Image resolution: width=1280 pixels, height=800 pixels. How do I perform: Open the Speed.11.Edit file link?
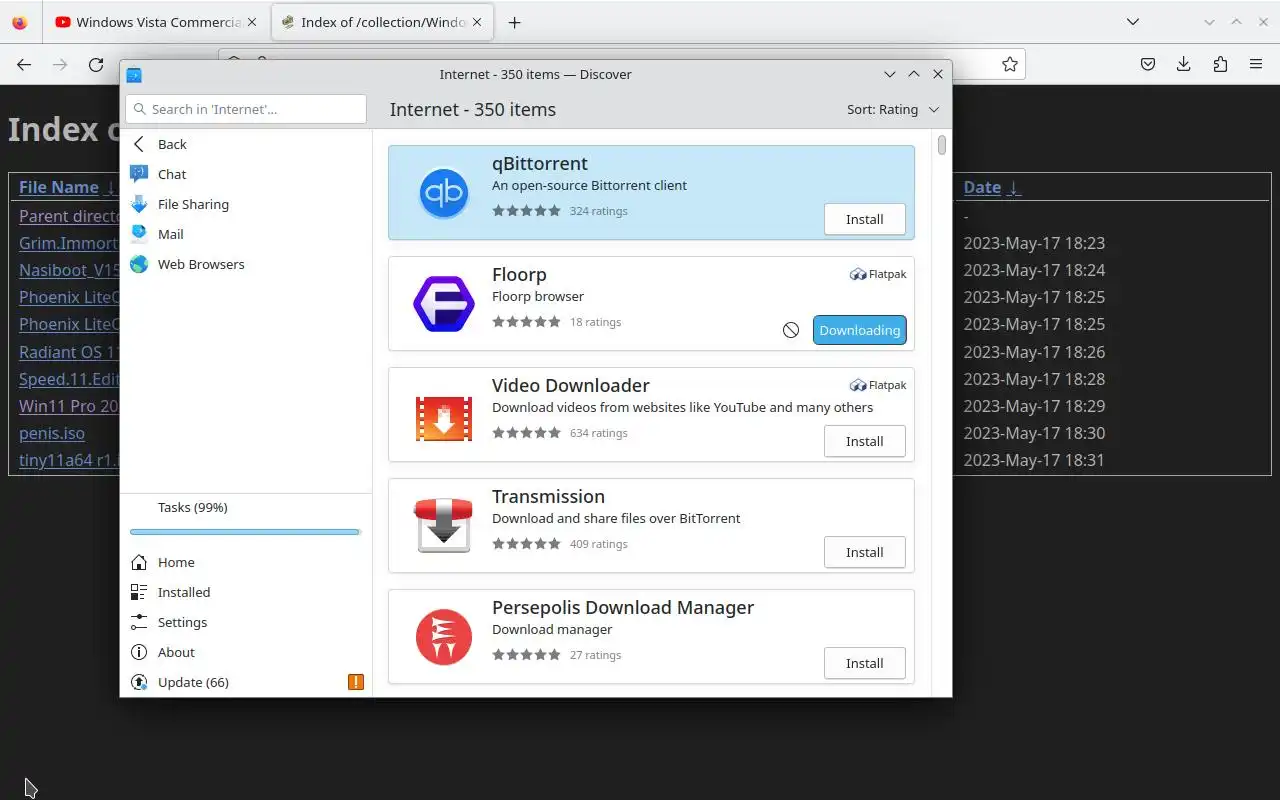69,379
